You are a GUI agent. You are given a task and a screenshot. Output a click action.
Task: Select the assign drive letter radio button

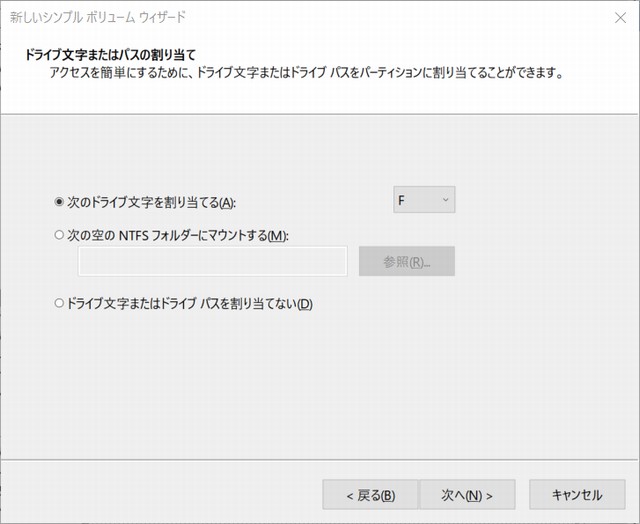59,201
